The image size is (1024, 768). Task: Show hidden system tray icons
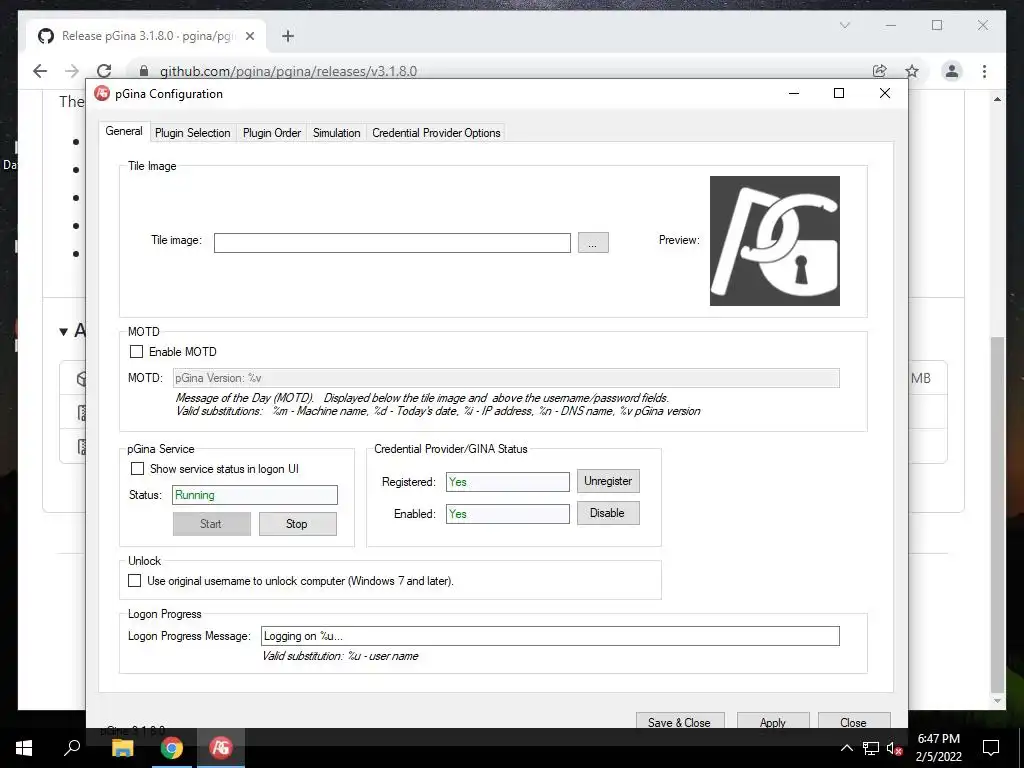(x=846, y=748)
